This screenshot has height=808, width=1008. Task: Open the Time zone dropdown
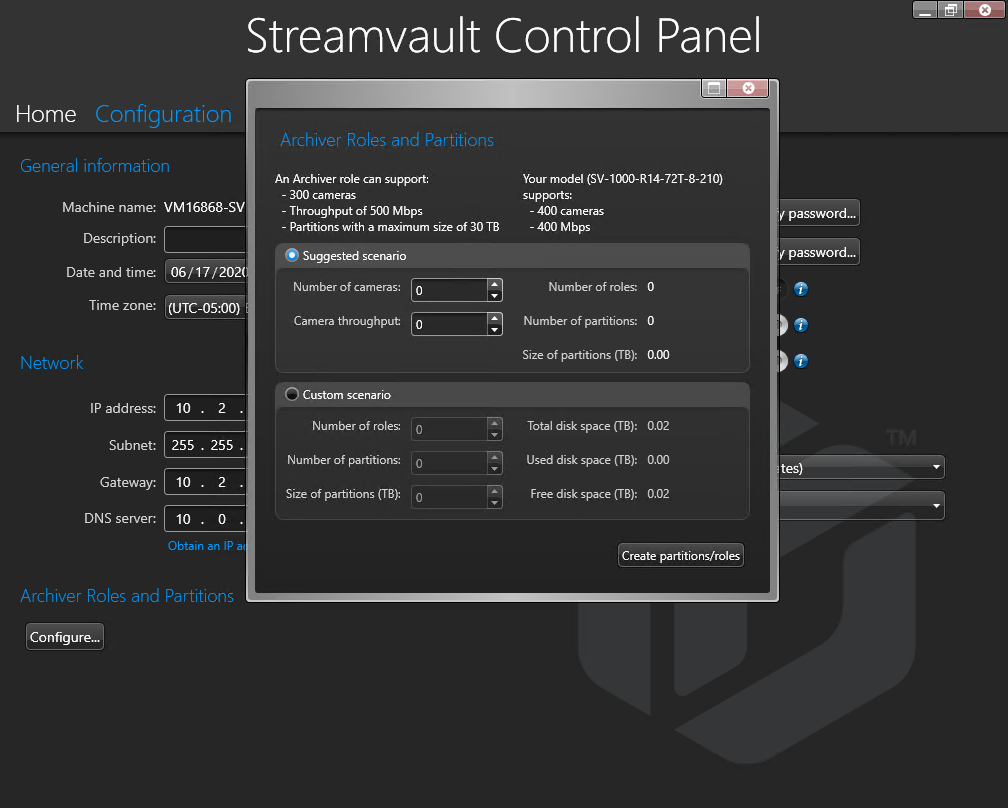click(206, 307)
